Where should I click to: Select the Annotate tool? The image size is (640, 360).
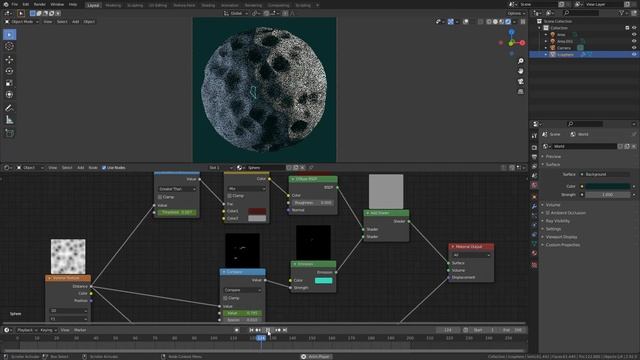coord(9,108)
